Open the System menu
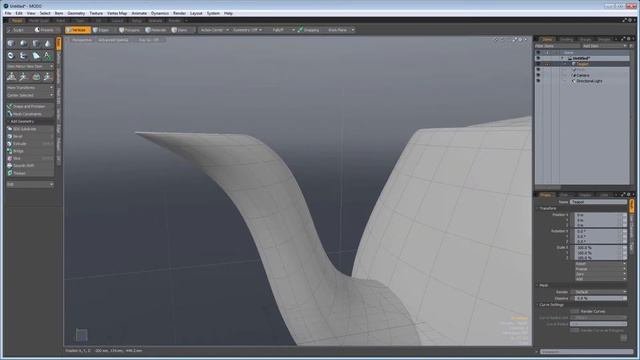This screenshot has width=640, height=360. (213, 13)
